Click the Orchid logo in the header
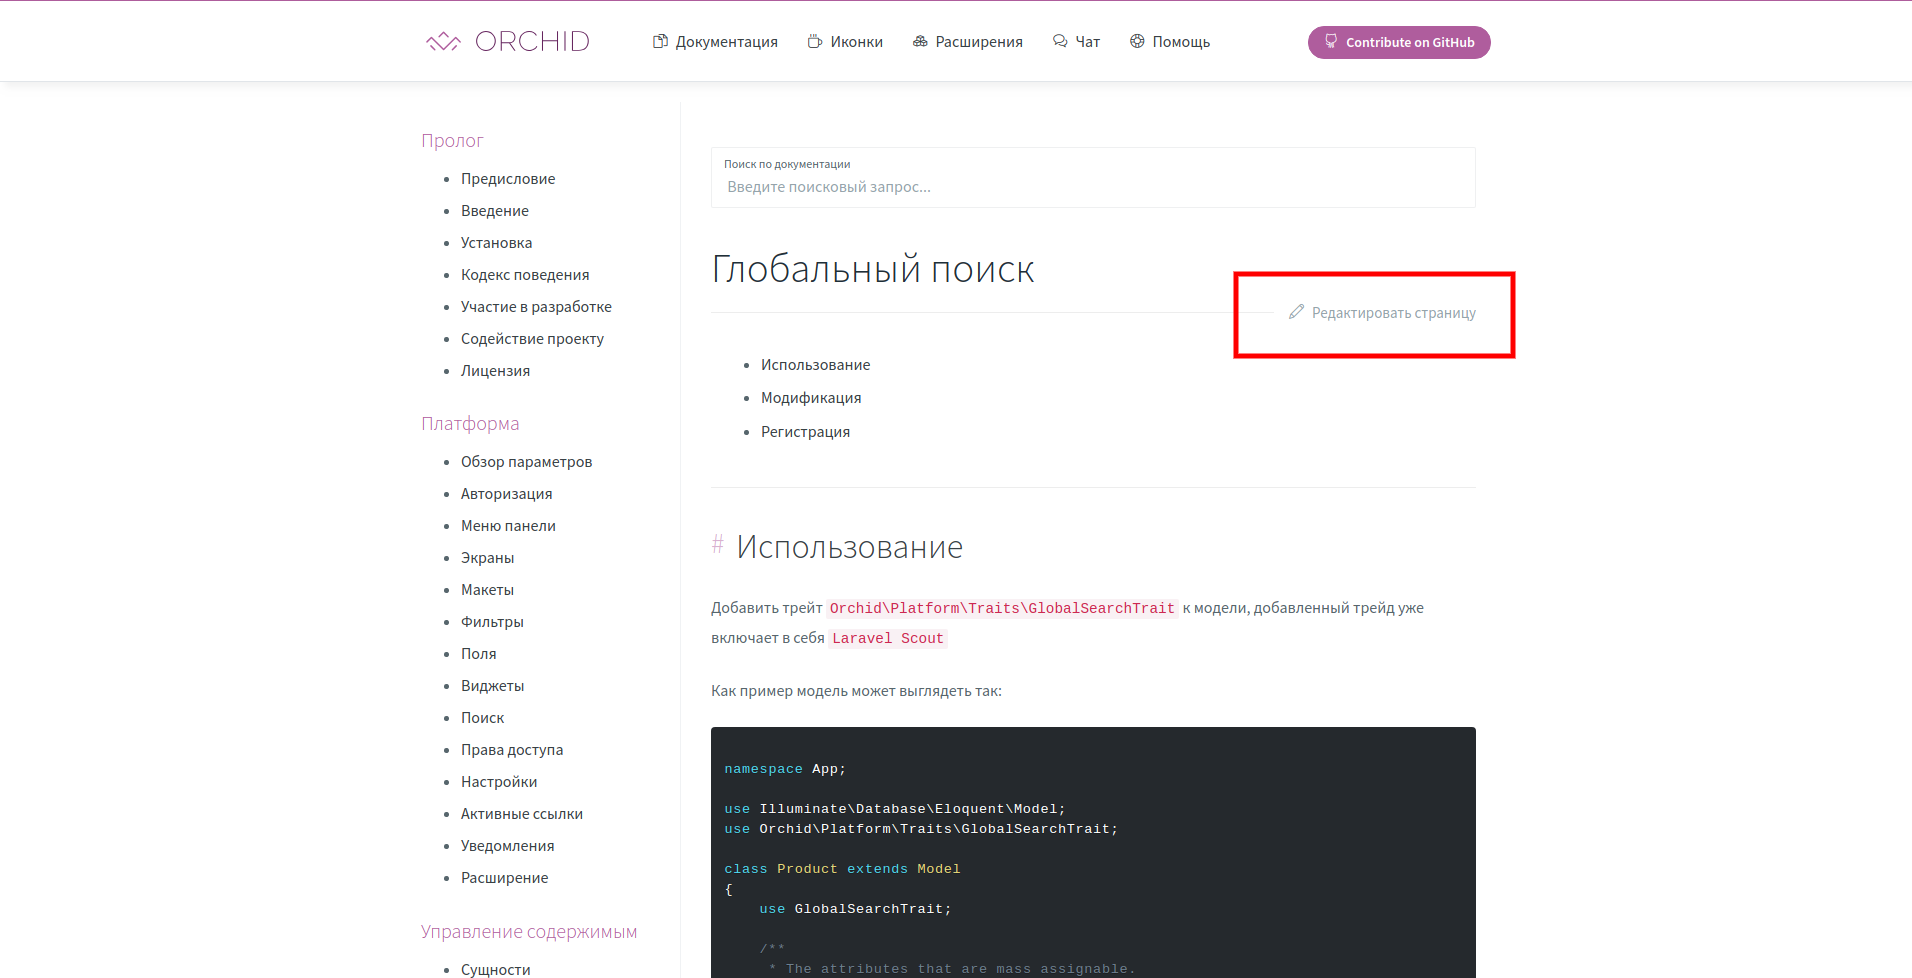The image size is (1912, 978). [507, 41]
